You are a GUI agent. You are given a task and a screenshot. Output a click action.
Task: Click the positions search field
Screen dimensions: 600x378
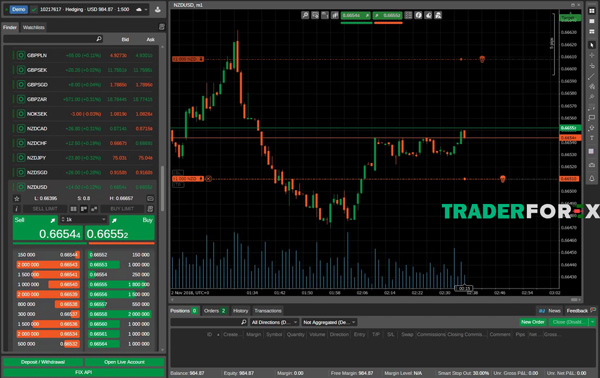click(x=209, y=322)
